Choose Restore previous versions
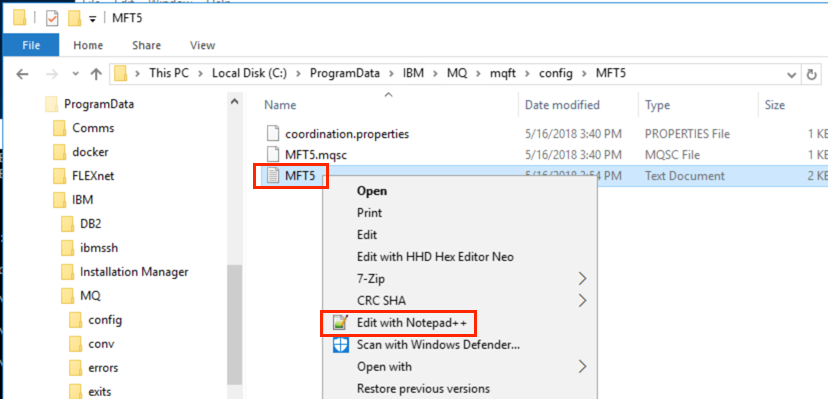The height and width of the screenshot is (399, 828). click(423, 389)
